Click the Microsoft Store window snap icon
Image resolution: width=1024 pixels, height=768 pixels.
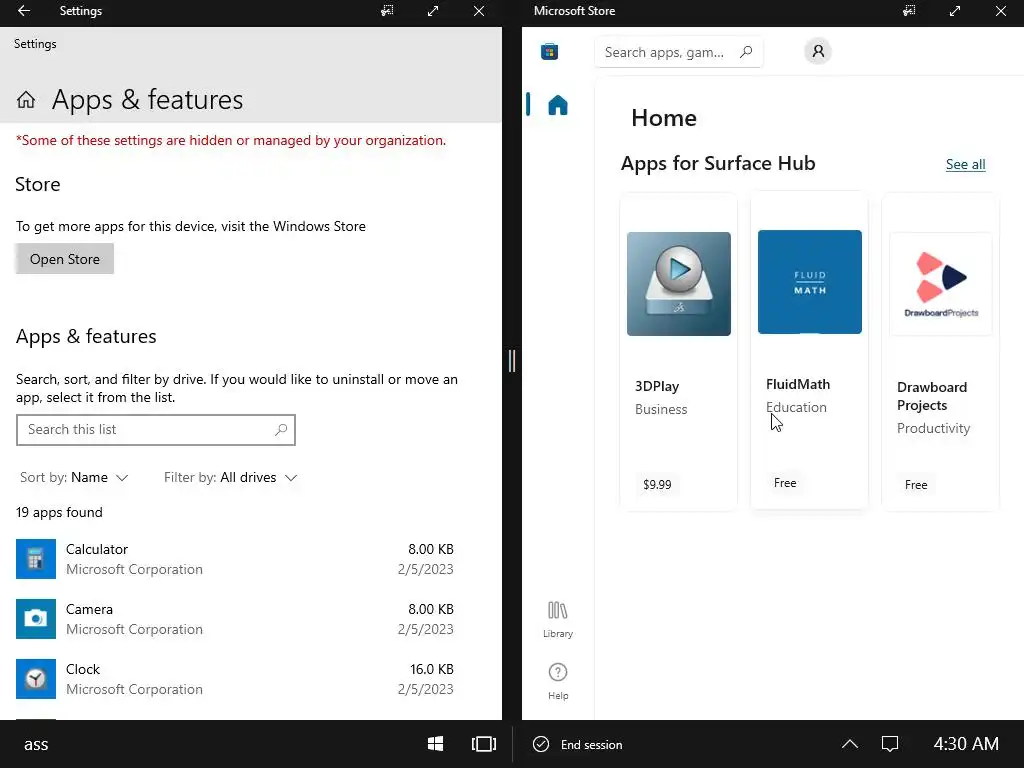pos(909,10)
